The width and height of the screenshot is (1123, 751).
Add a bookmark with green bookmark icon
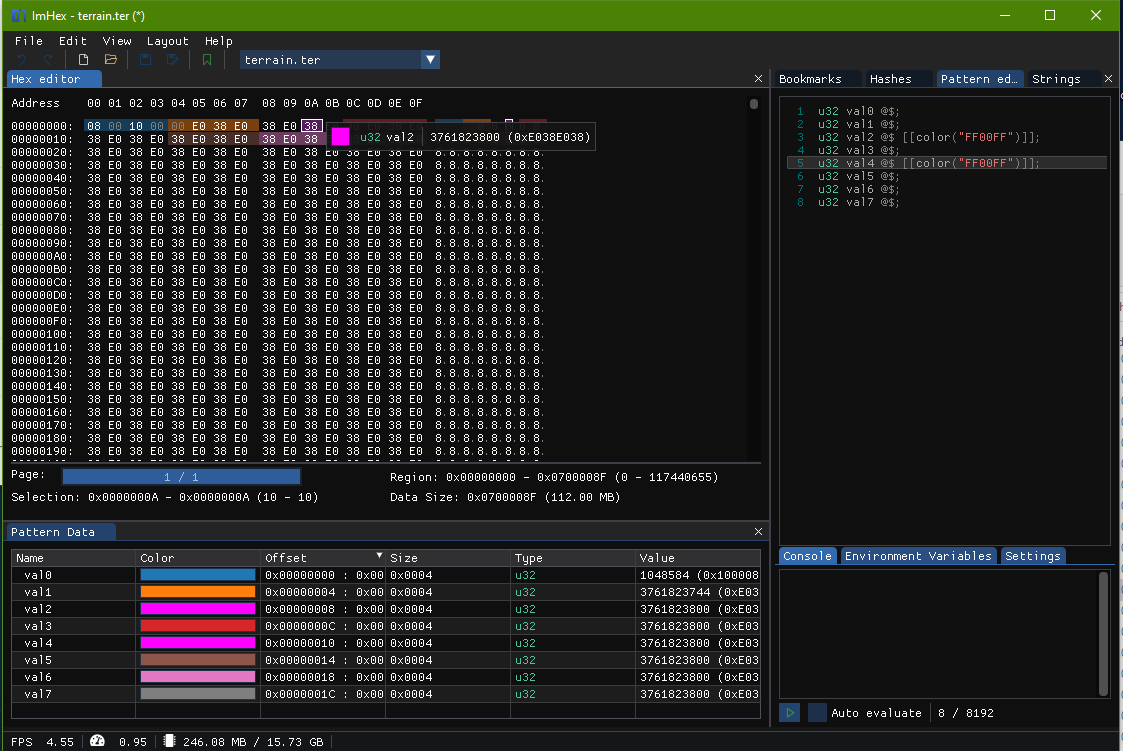coord(207,60)
